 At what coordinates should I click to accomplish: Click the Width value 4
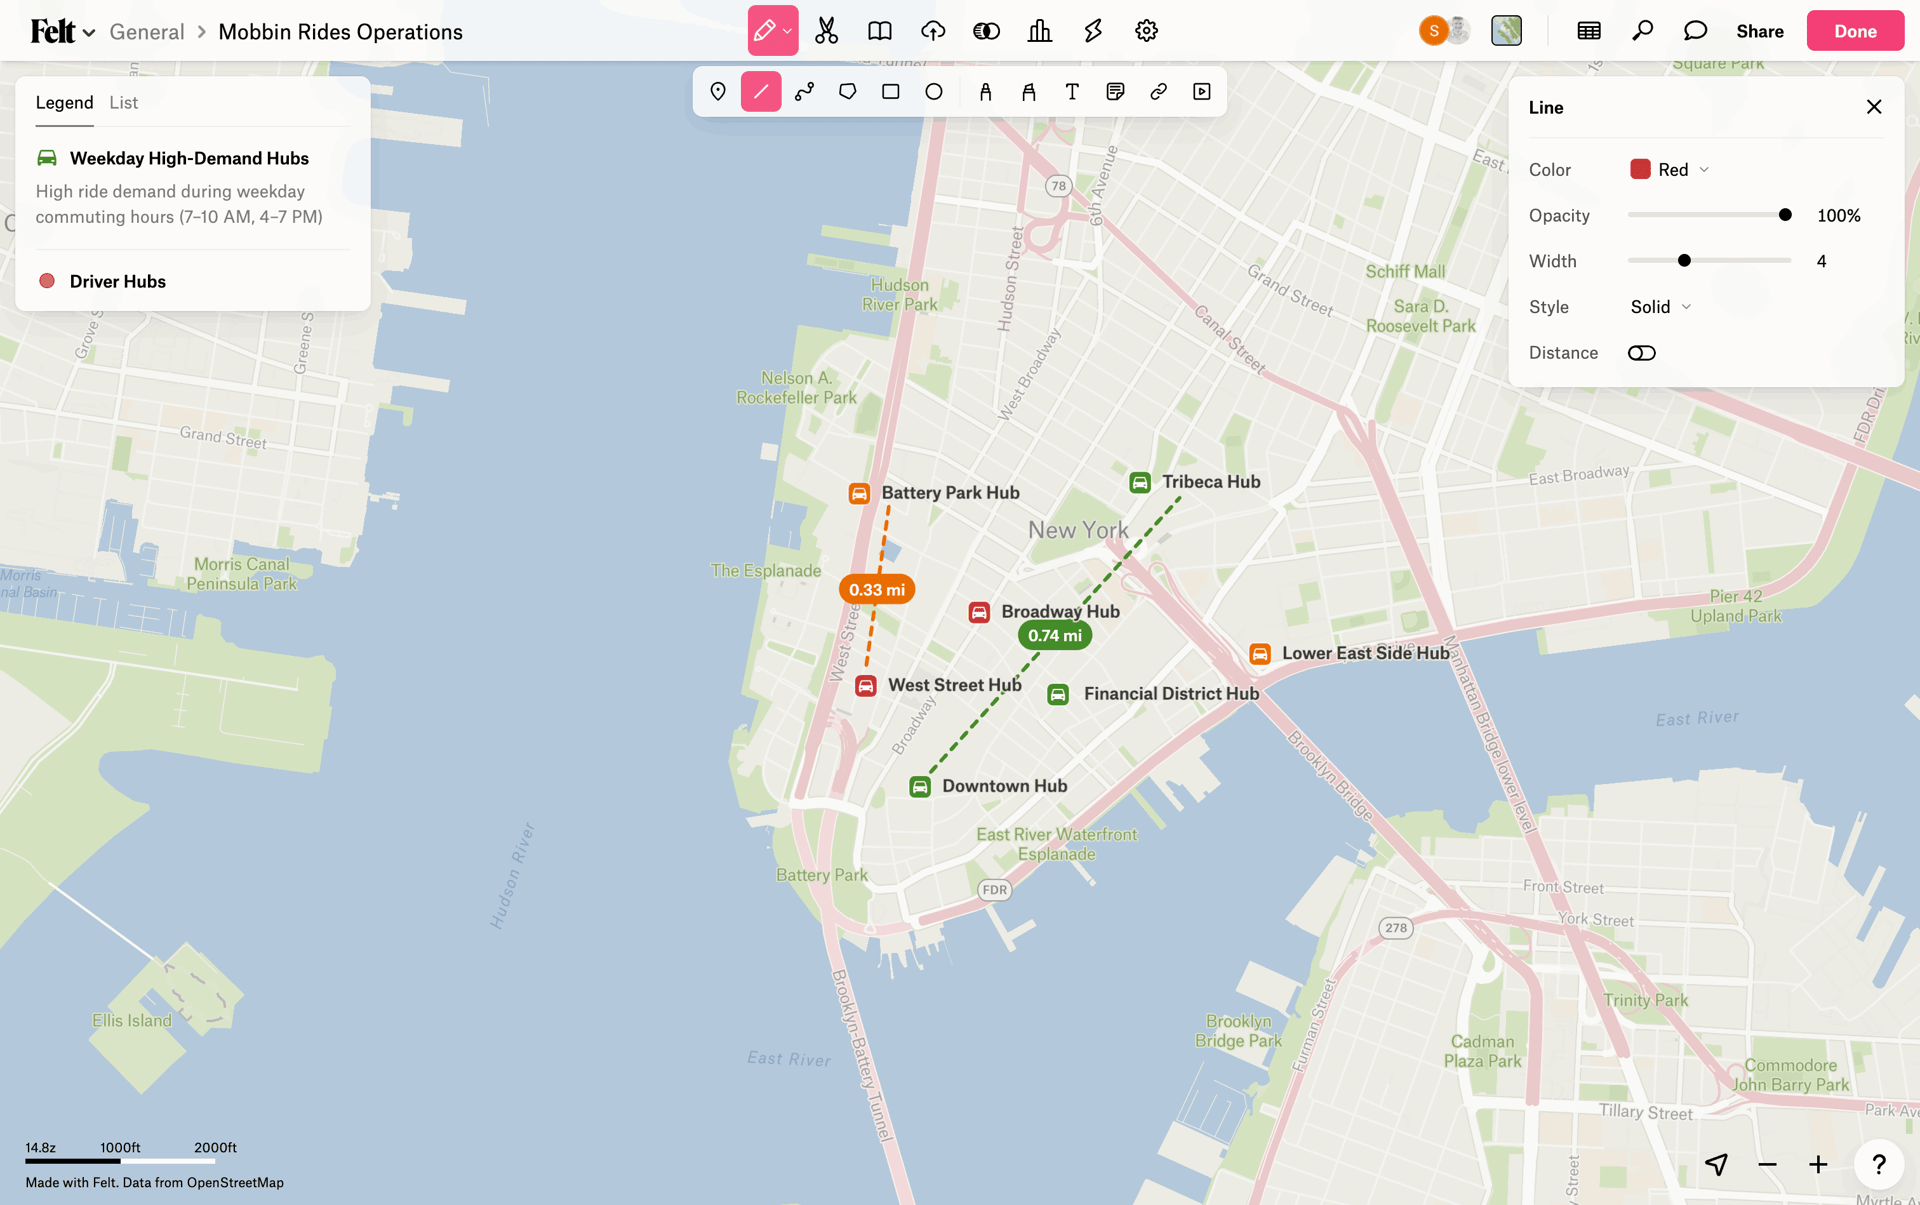pos(1821,261)
